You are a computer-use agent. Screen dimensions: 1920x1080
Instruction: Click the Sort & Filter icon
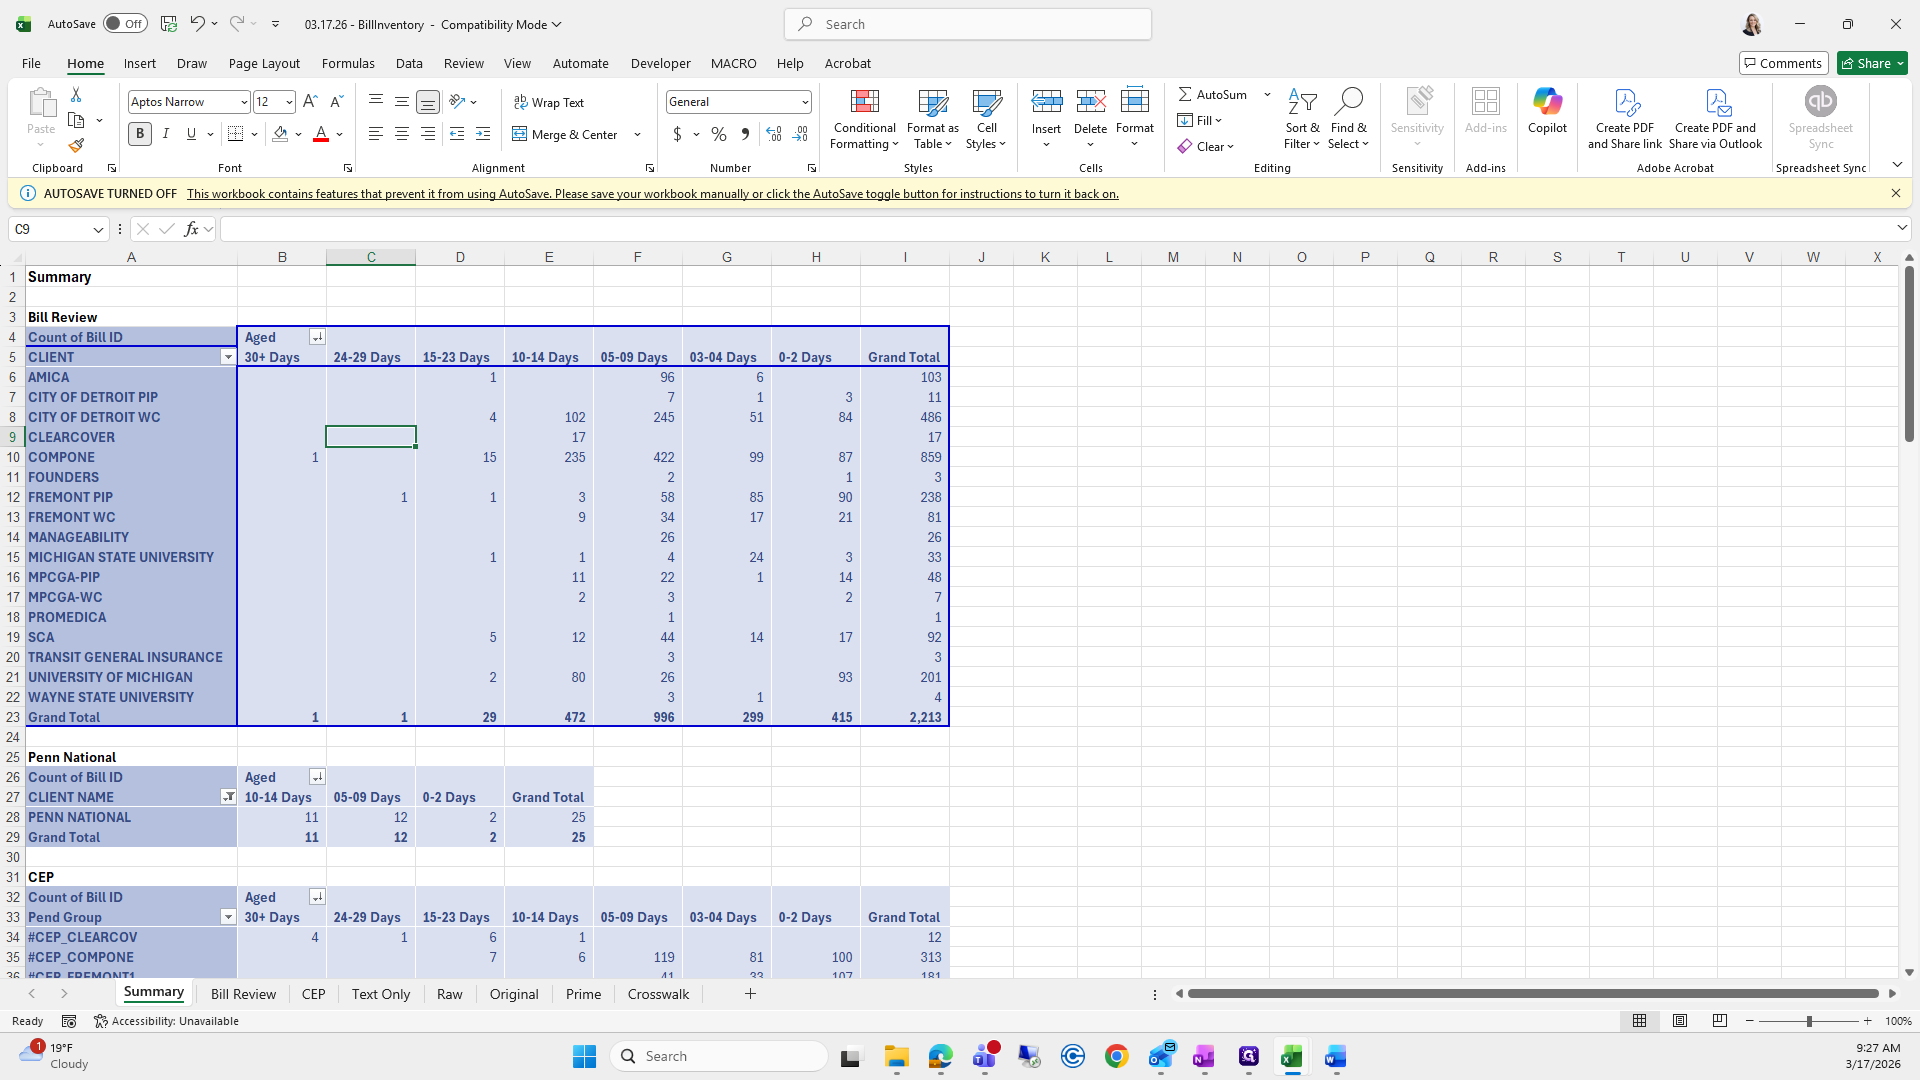pos(1301,102)
